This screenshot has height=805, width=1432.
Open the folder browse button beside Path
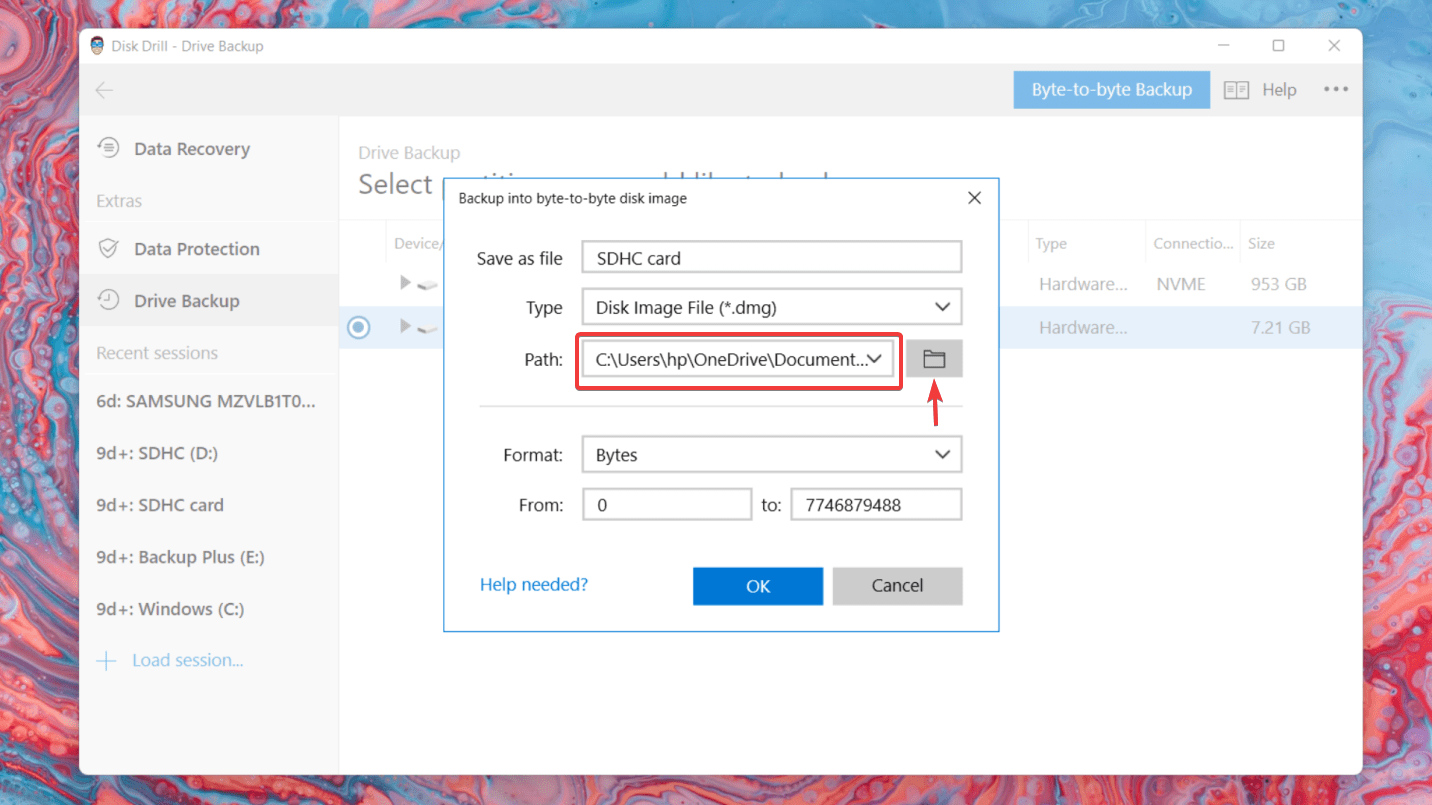pos(934,359)
